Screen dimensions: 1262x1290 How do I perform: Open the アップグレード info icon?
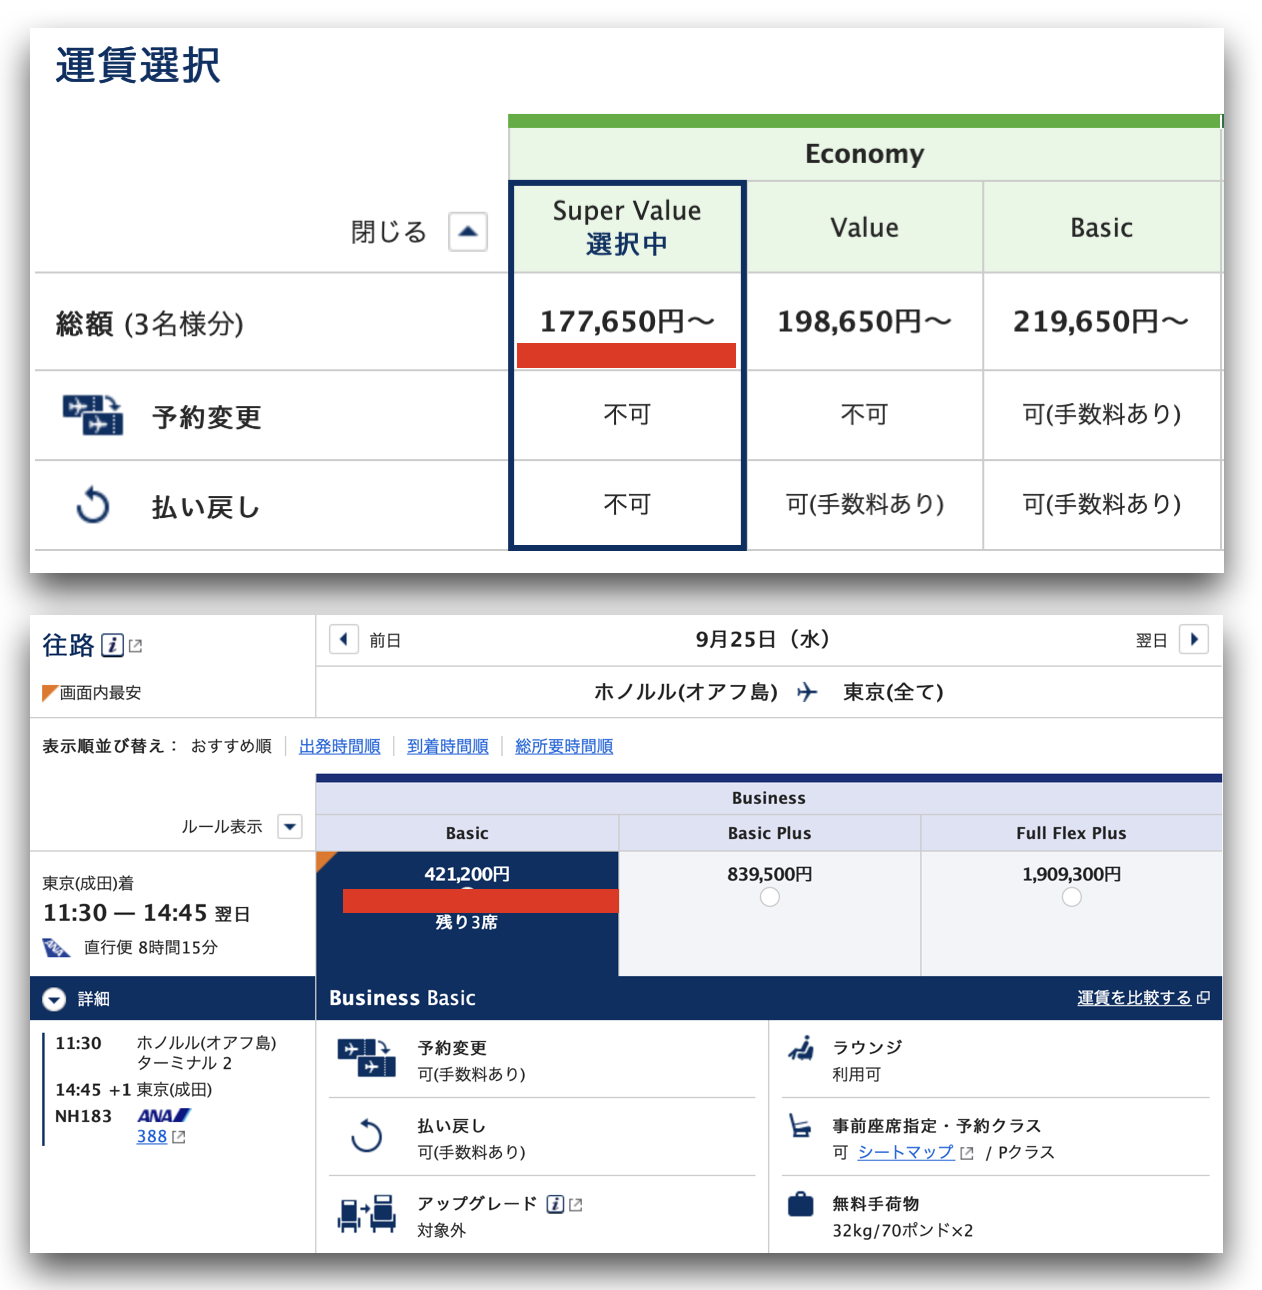pyautogui.click(x=556, y=1204)
